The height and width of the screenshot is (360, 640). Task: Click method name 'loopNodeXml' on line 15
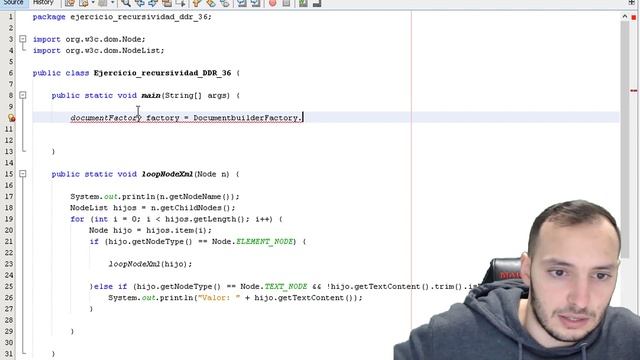coord(167,174)
